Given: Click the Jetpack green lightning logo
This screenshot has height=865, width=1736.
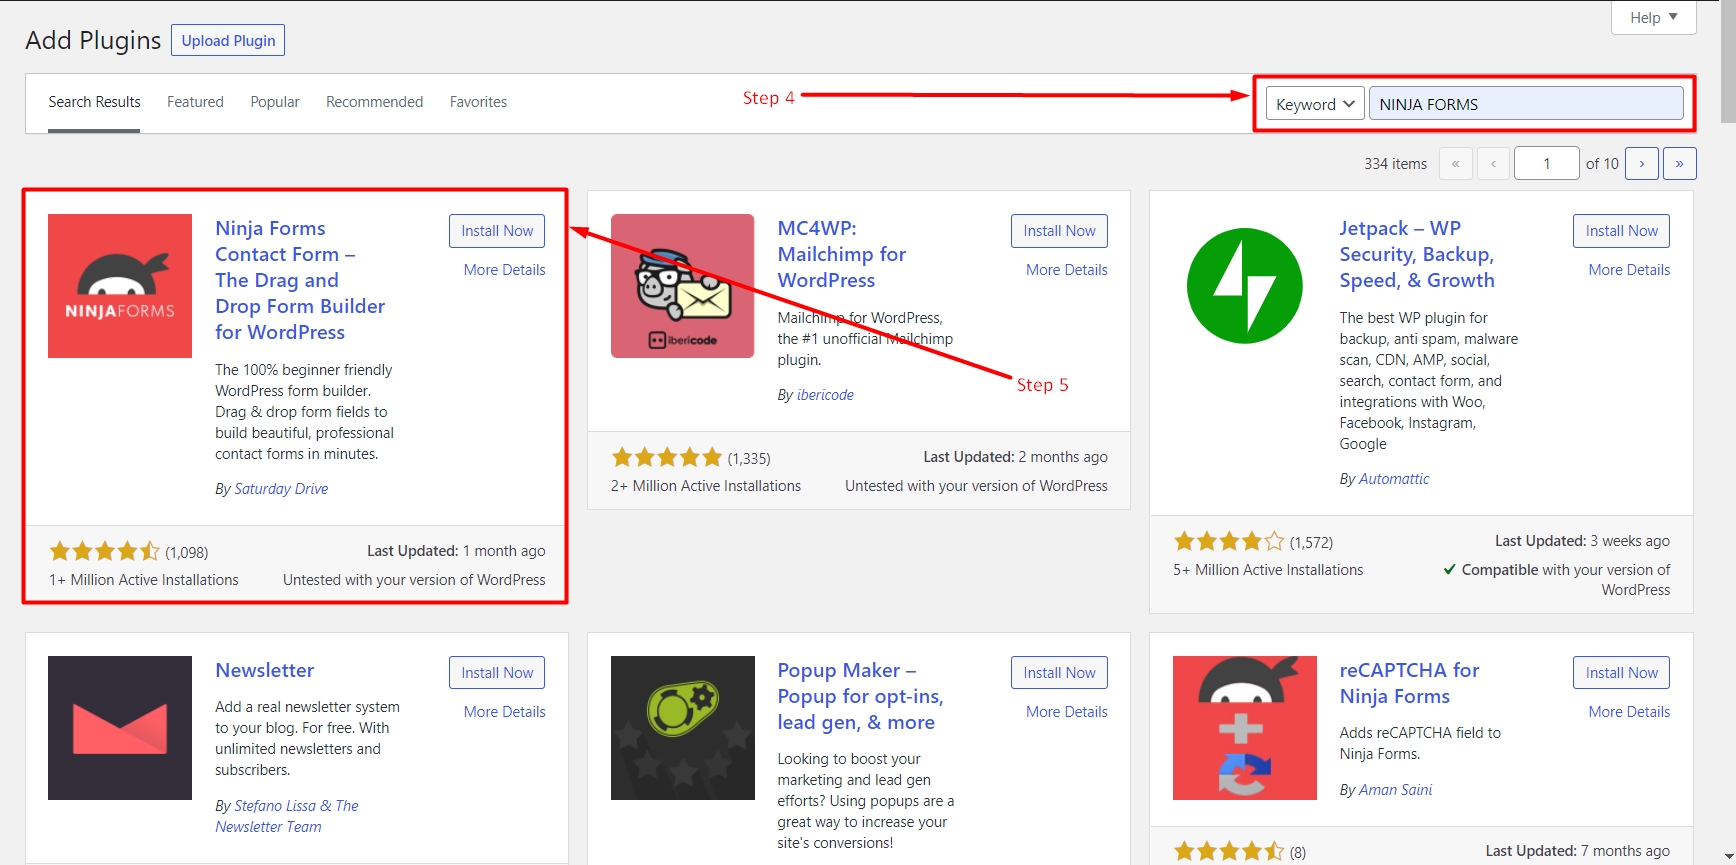Looking at the screenshot, I should pyautogui.click(x=1245, y=286).
